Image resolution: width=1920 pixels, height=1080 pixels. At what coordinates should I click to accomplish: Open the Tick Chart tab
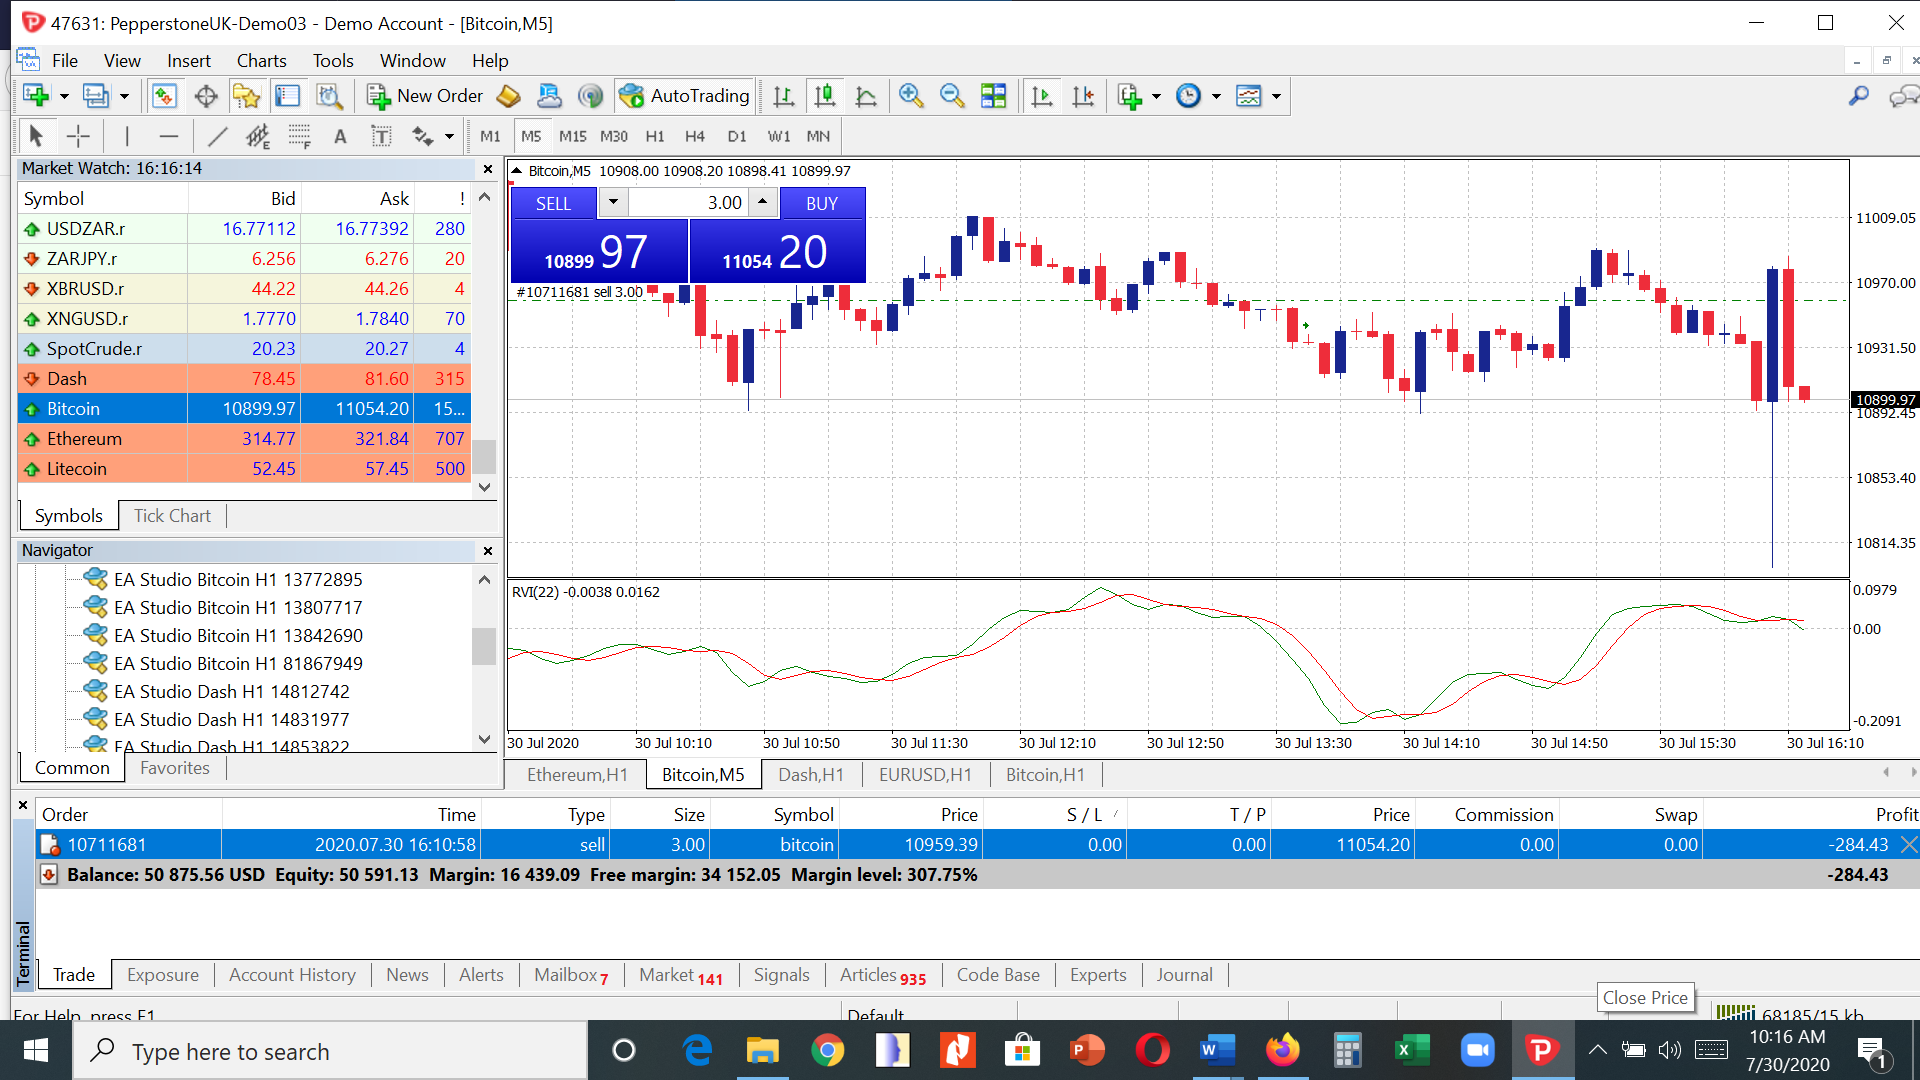pos(172,516)
